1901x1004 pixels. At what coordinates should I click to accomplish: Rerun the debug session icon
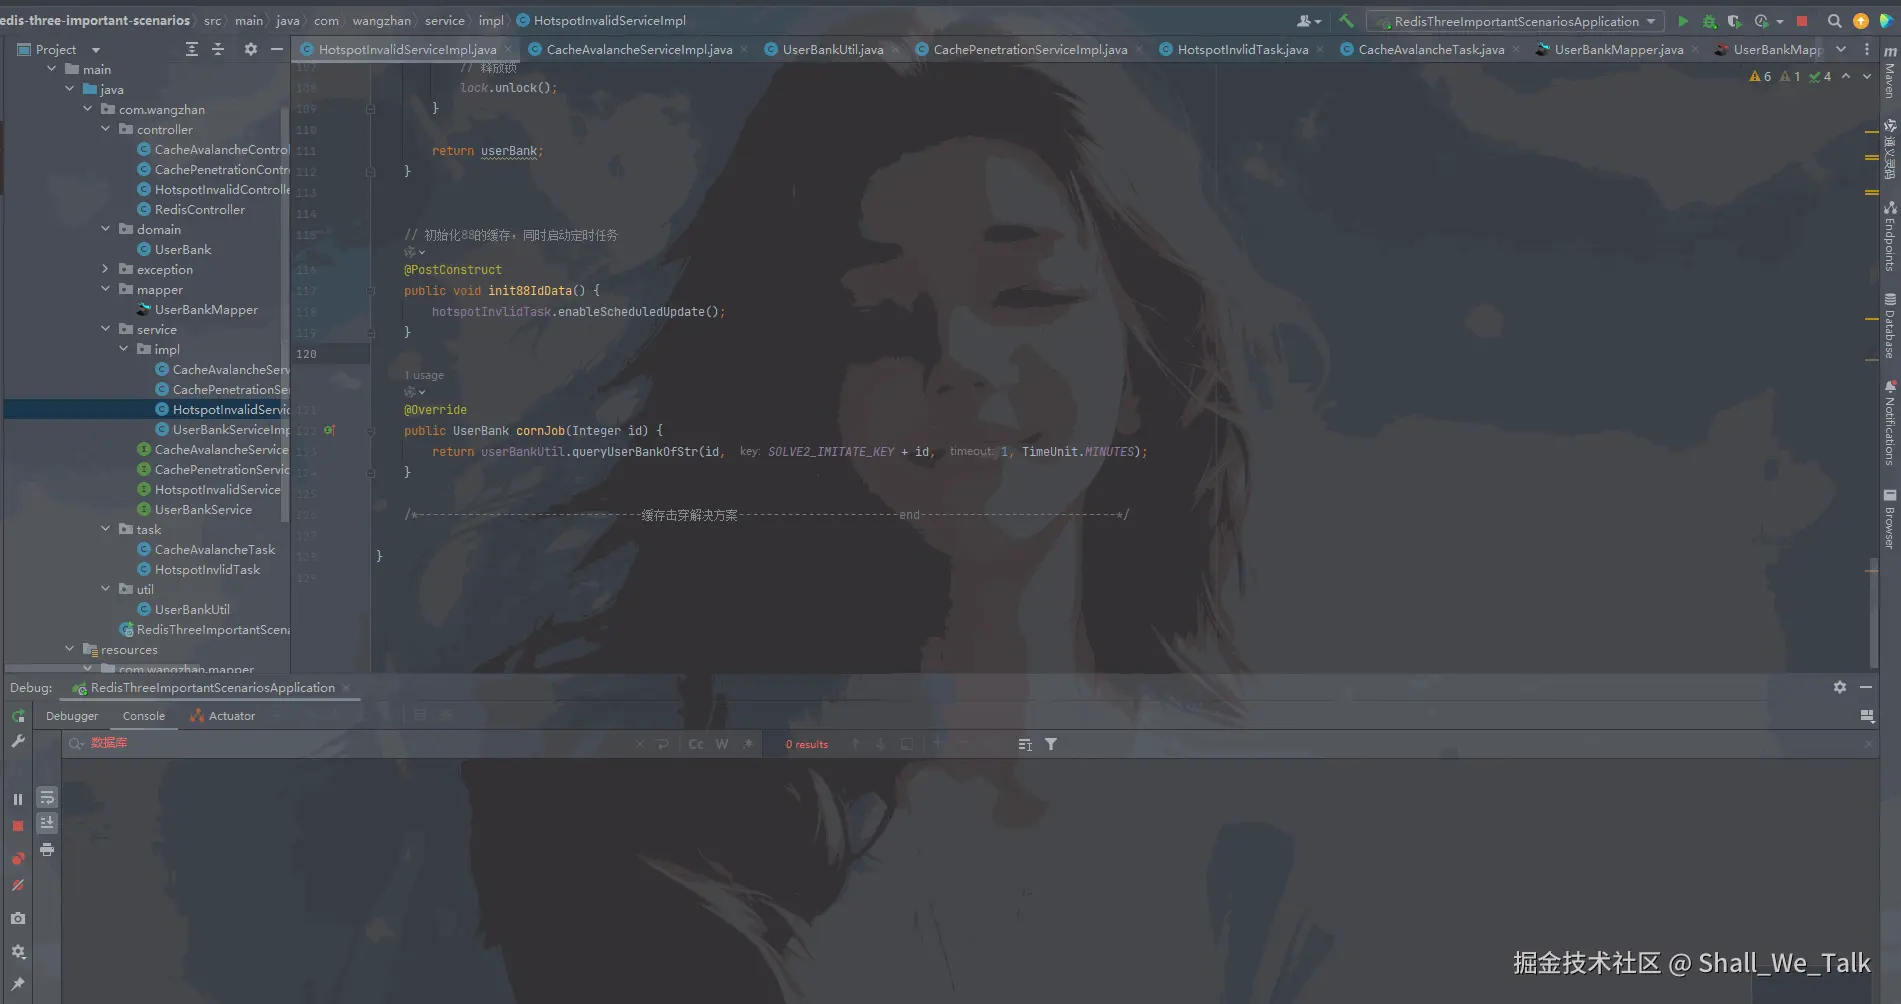pos(18,716)
